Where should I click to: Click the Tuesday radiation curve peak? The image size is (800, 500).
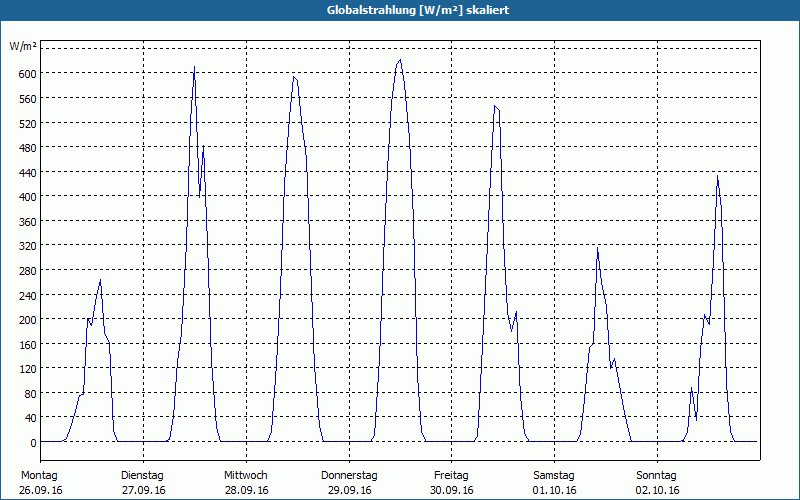194,67
